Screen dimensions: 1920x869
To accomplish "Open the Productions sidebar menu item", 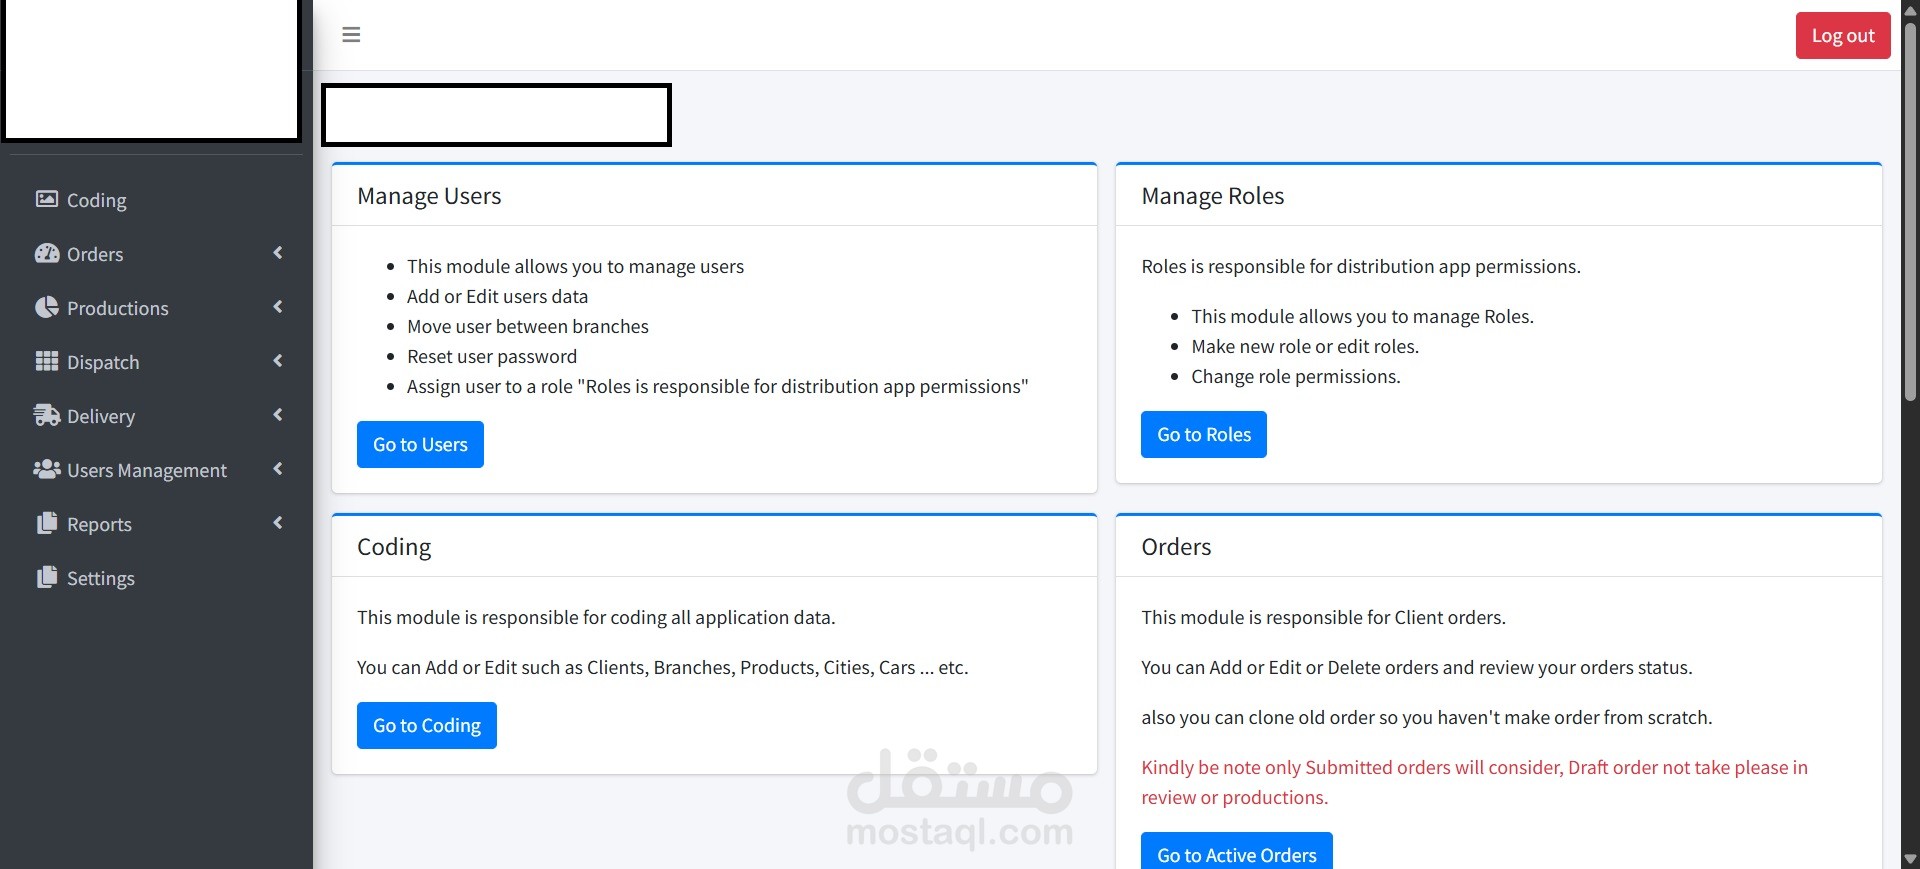I will [156, 308].
